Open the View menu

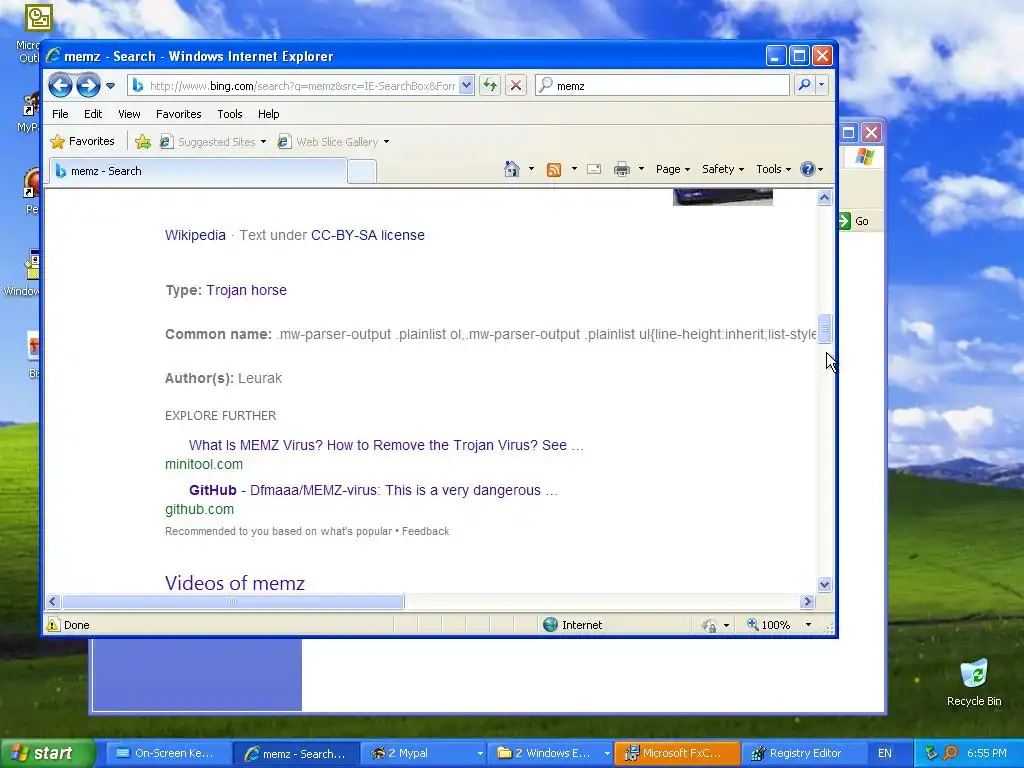coord(129,114)
